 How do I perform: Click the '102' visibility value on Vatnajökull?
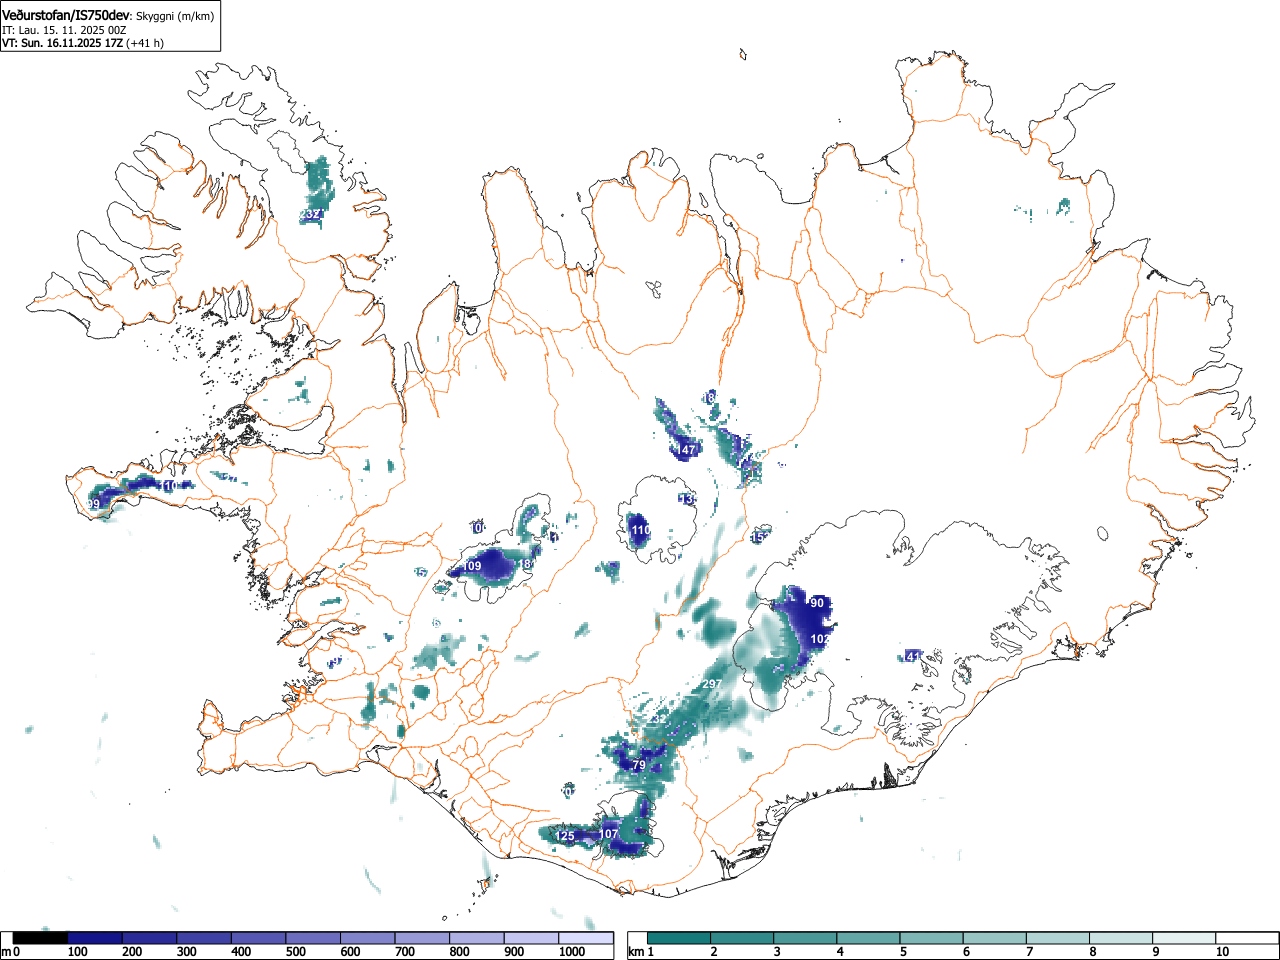[x=820, y=639]
